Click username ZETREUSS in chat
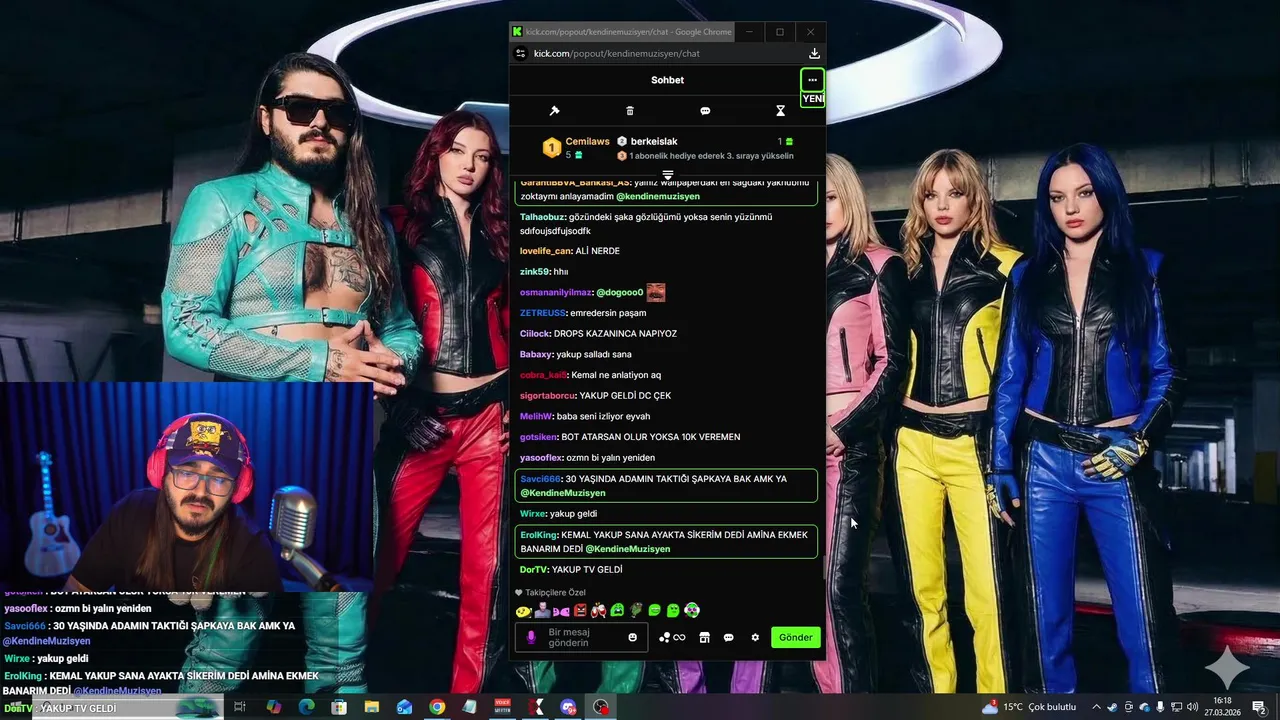Viewport: 1280px width, 720px height. 543,313
